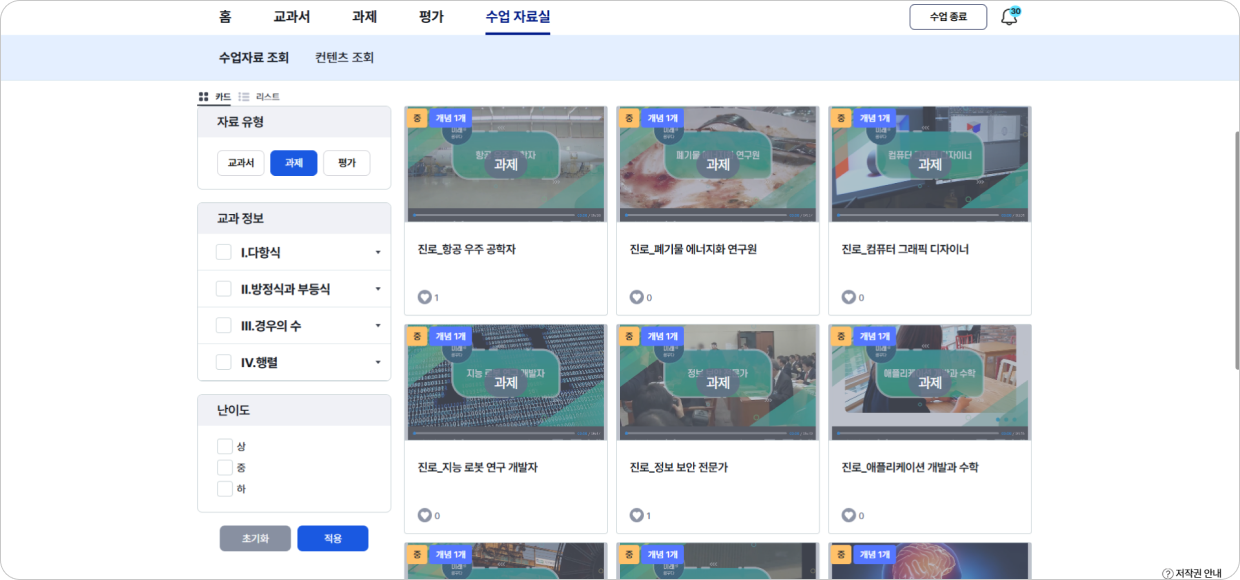1240x580 pixels.
Task: Click the 카드 view label
Action: [x=223, y=97]
